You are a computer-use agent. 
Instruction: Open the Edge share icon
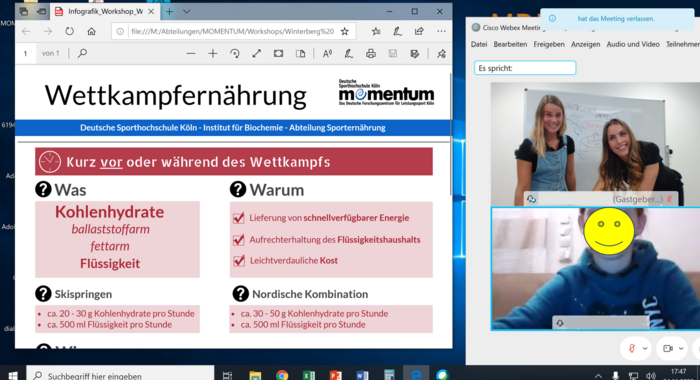[419, 31]
